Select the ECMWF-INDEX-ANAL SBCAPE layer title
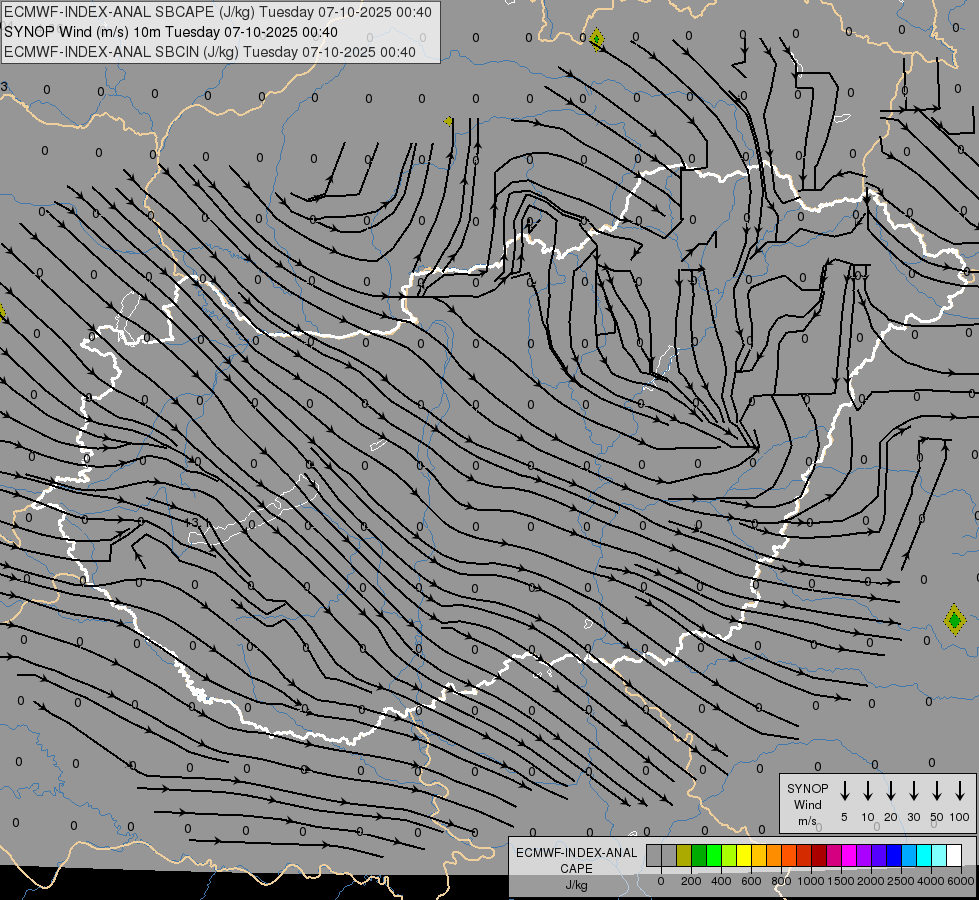Image resolution: width=979 pixels, height=900 pixels. pos(218,12)
